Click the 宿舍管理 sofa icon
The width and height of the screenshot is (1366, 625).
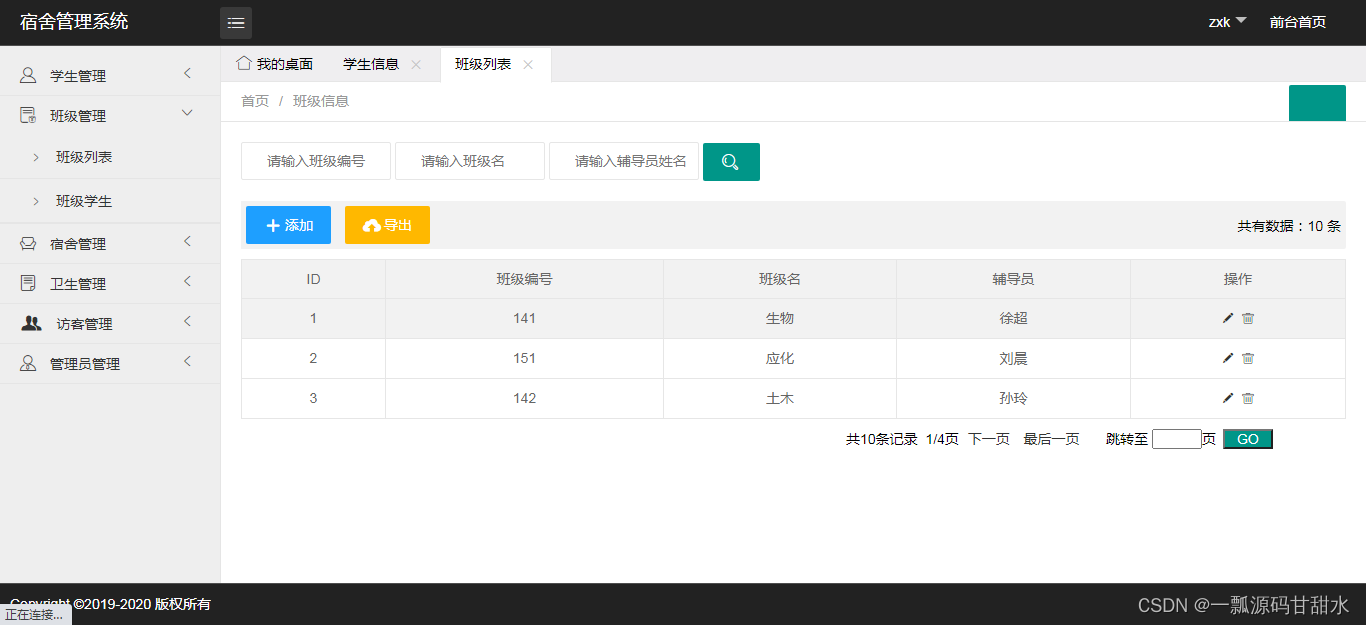[28, 243]
